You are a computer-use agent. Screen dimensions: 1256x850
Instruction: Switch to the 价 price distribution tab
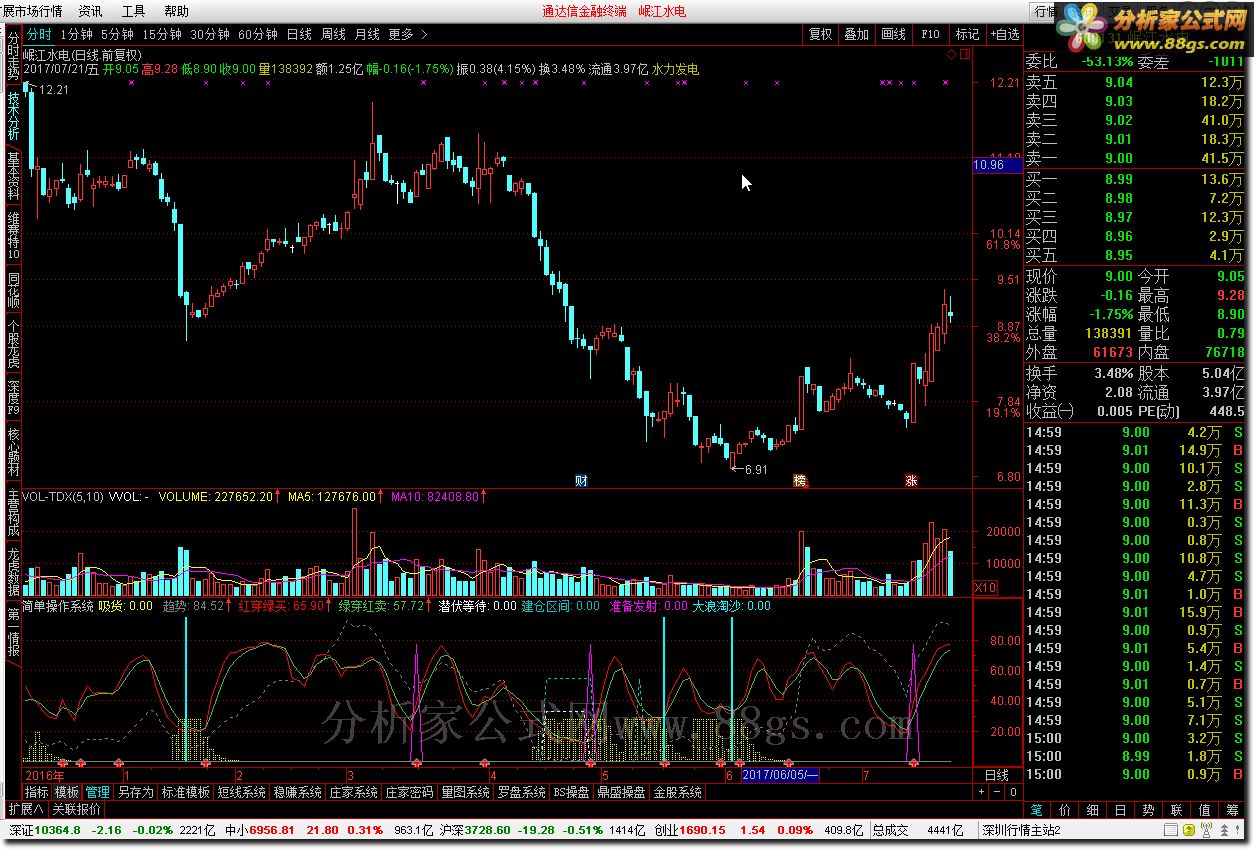point(1065,810)
